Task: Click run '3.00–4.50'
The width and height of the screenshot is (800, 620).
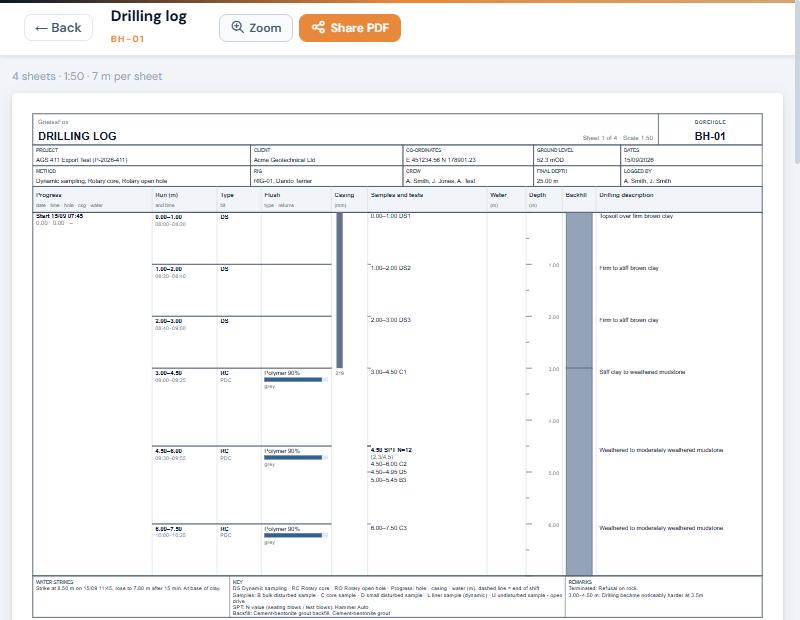Action: 168,373
